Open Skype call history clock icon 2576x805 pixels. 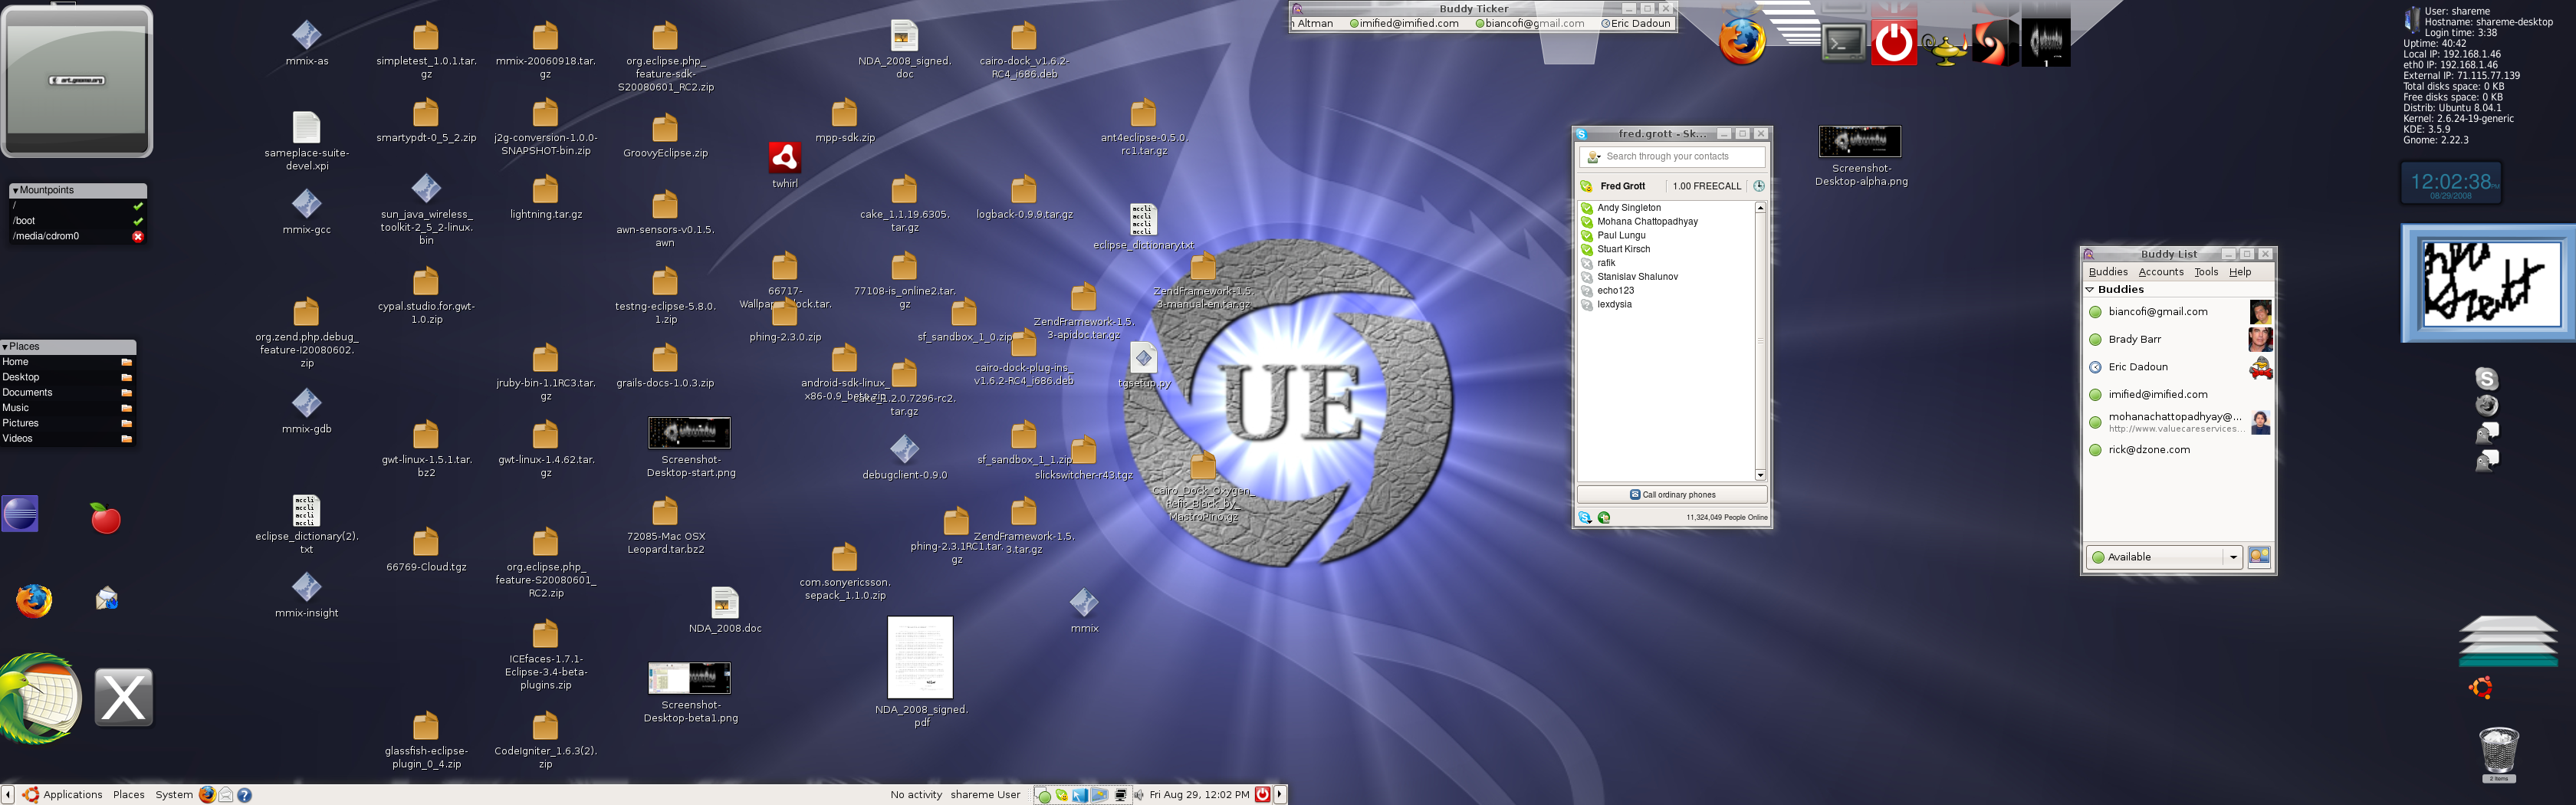click(1758, 186)
